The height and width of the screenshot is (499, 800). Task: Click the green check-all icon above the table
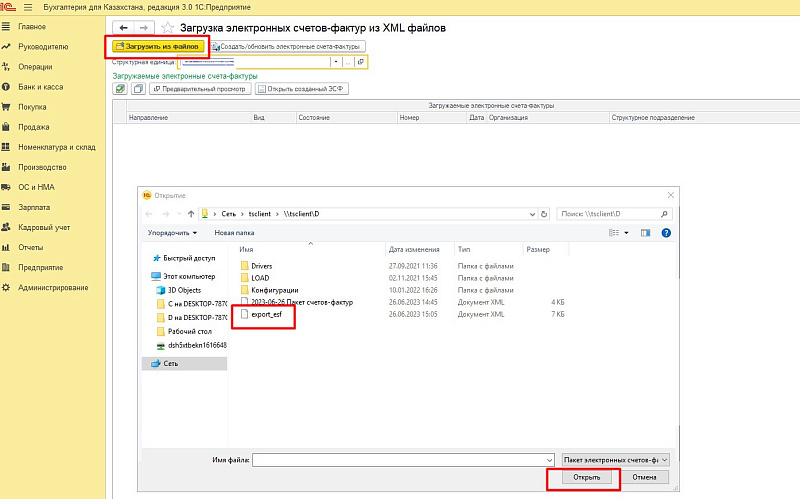[x=121, y=89]
